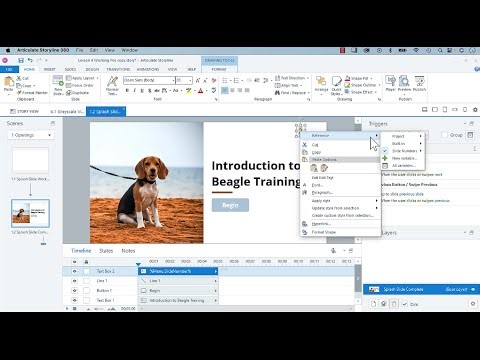Click the Paste icon in the Clipboard group
480x360 pixels.
click(8, 82)
